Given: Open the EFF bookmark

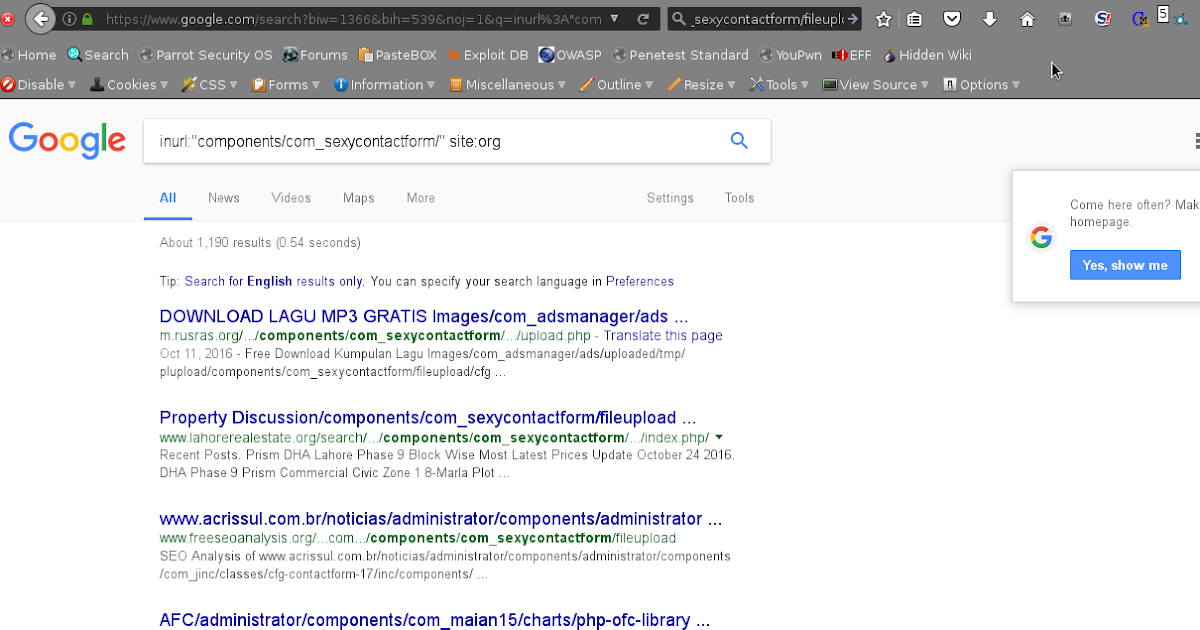Looking at the screenshot, I should (852, 55).
